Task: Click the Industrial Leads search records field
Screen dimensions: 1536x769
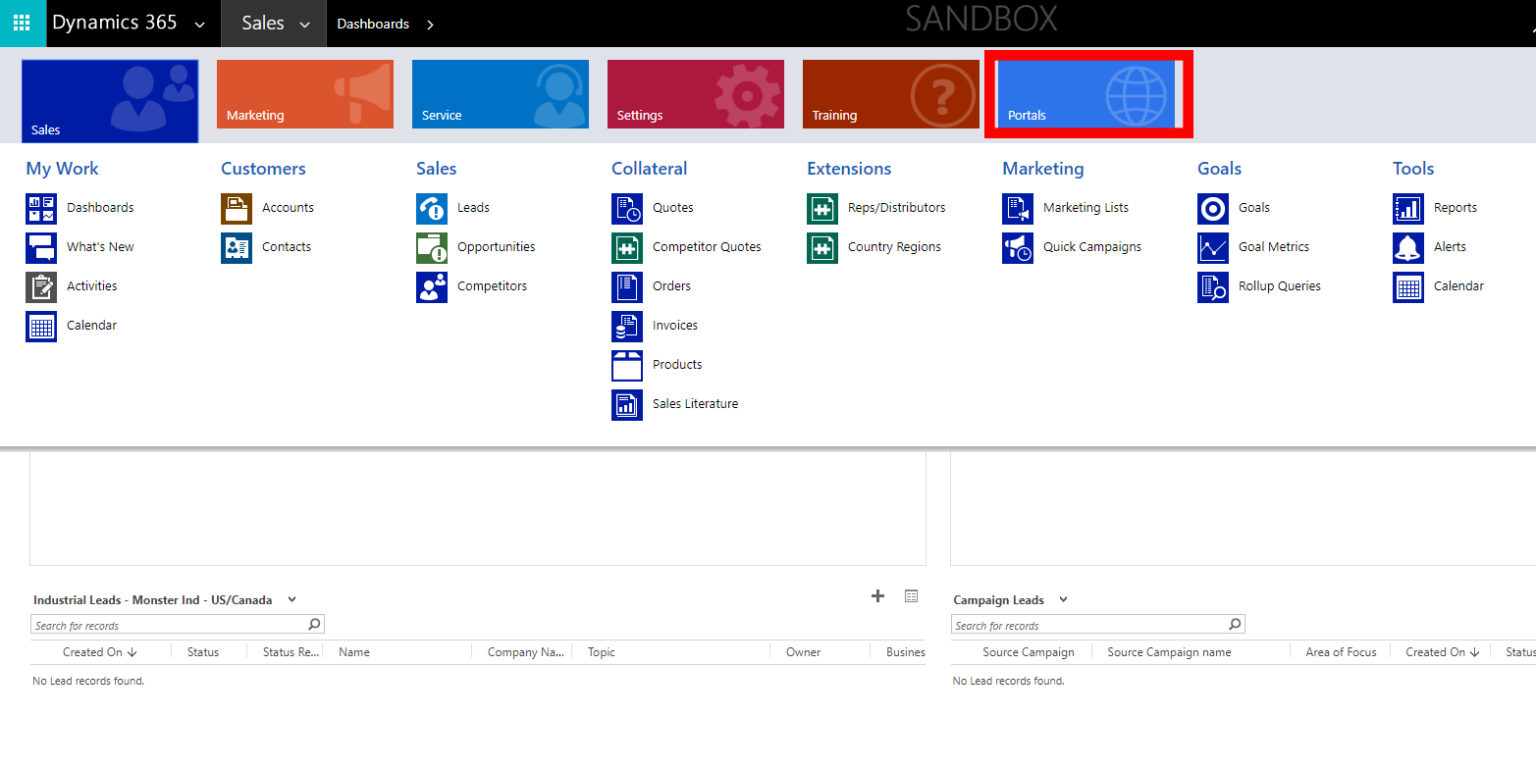Action: [168, 625]
